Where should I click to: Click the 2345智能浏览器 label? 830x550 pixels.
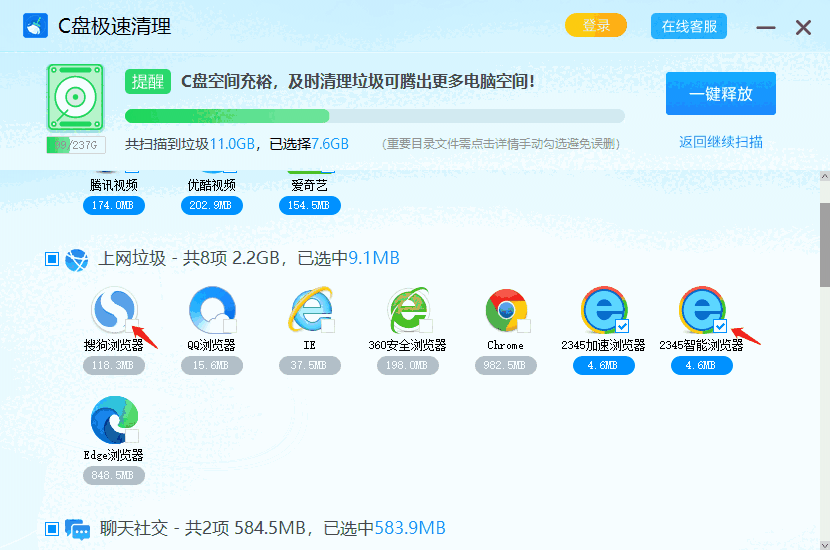pos(701,345)
